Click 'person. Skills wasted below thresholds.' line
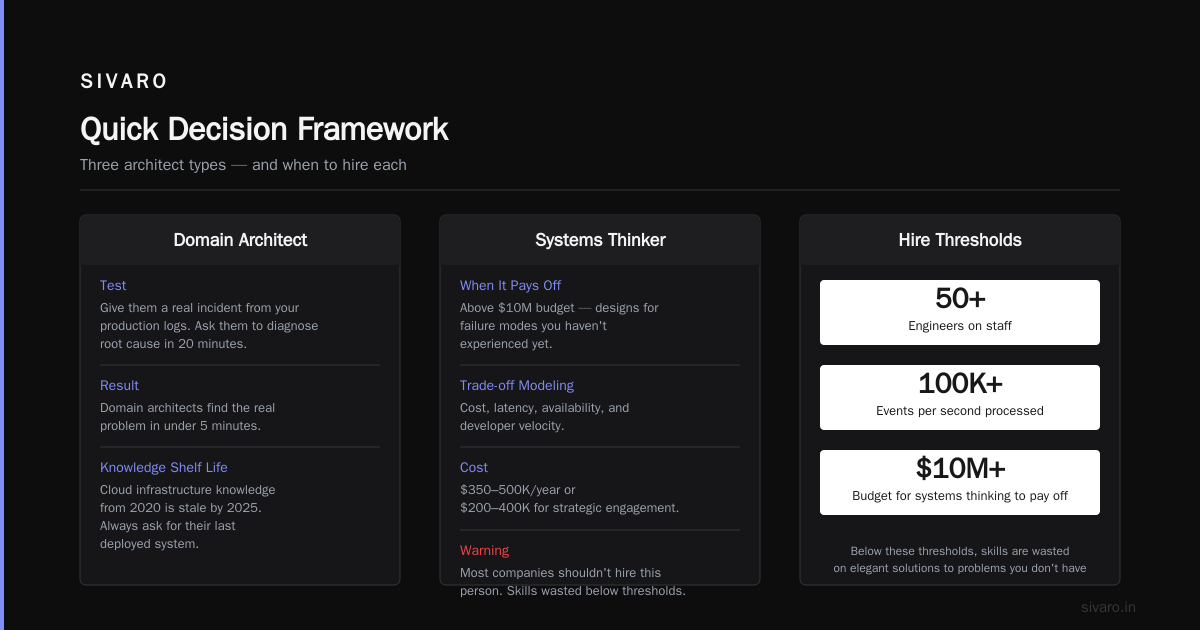The image size is (1200, 630). pyautogui.click(x=573, y=591)
